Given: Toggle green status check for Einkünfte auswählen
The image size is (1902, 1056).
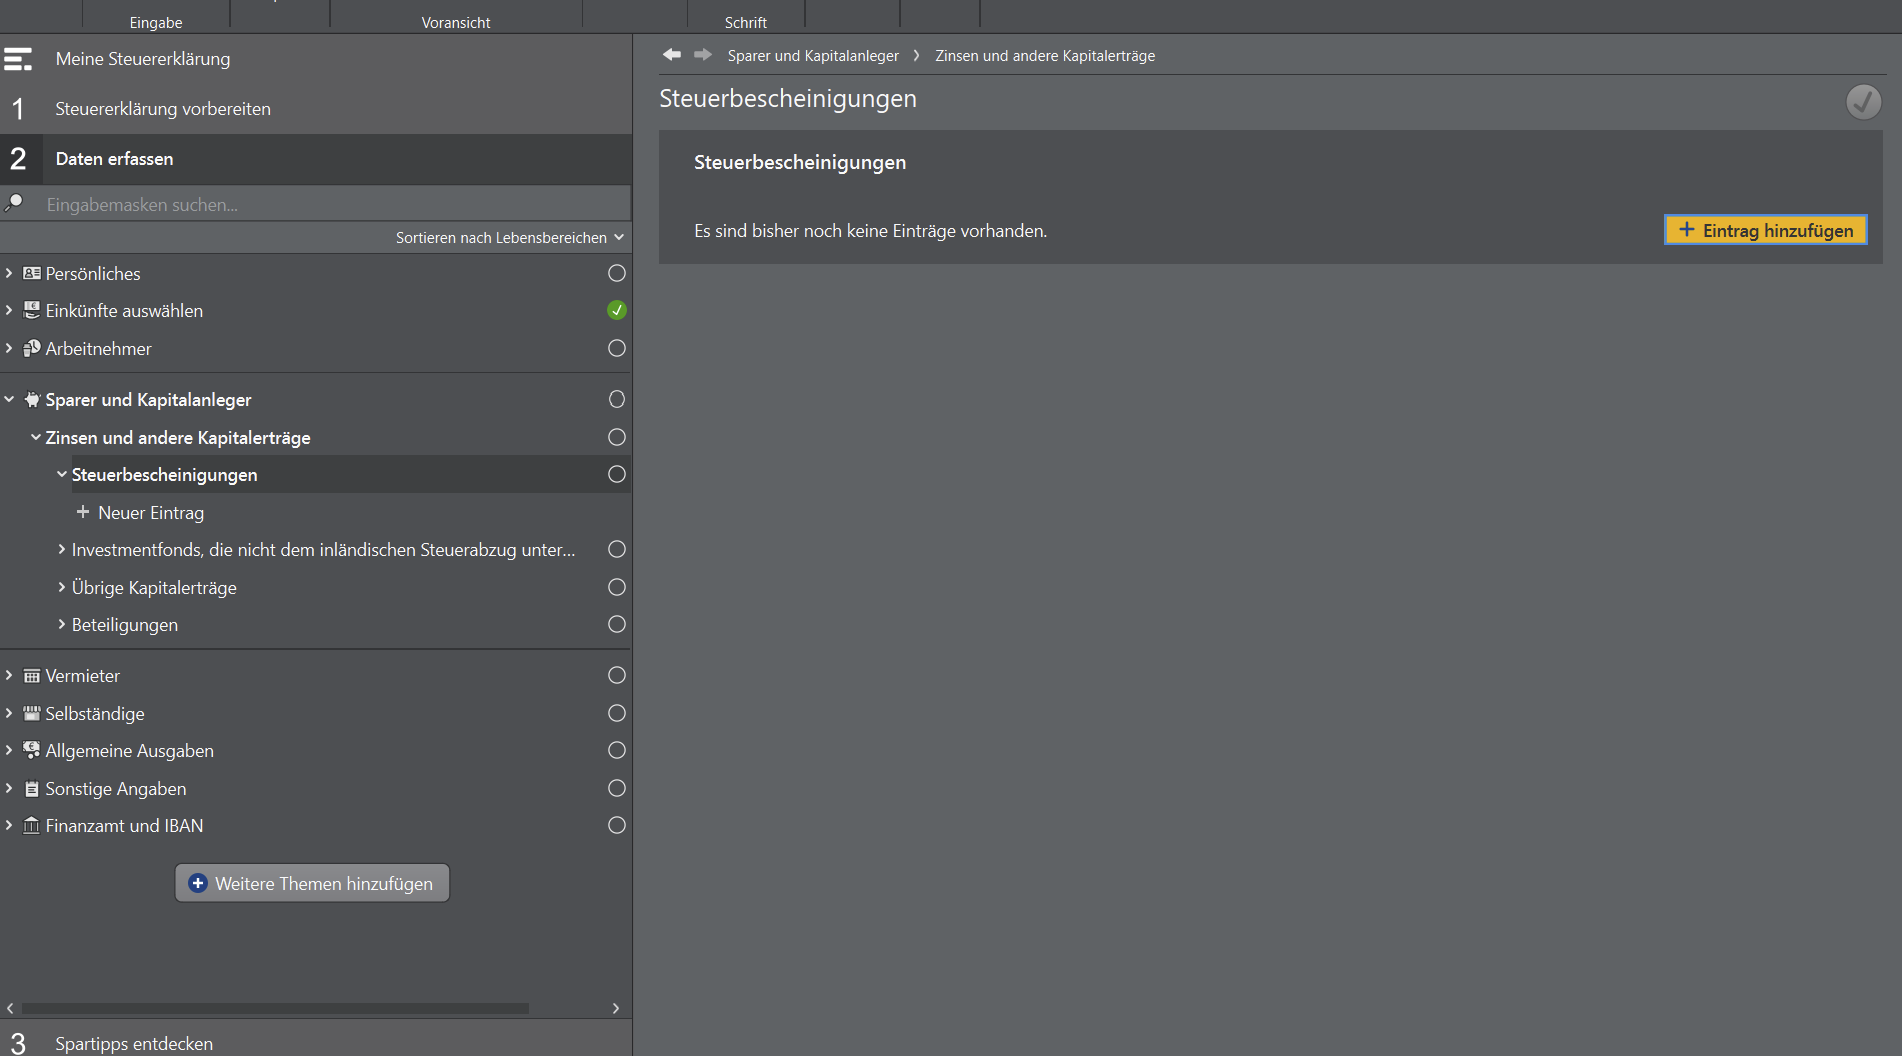Looking at the screenshot, I should (617, 311).
